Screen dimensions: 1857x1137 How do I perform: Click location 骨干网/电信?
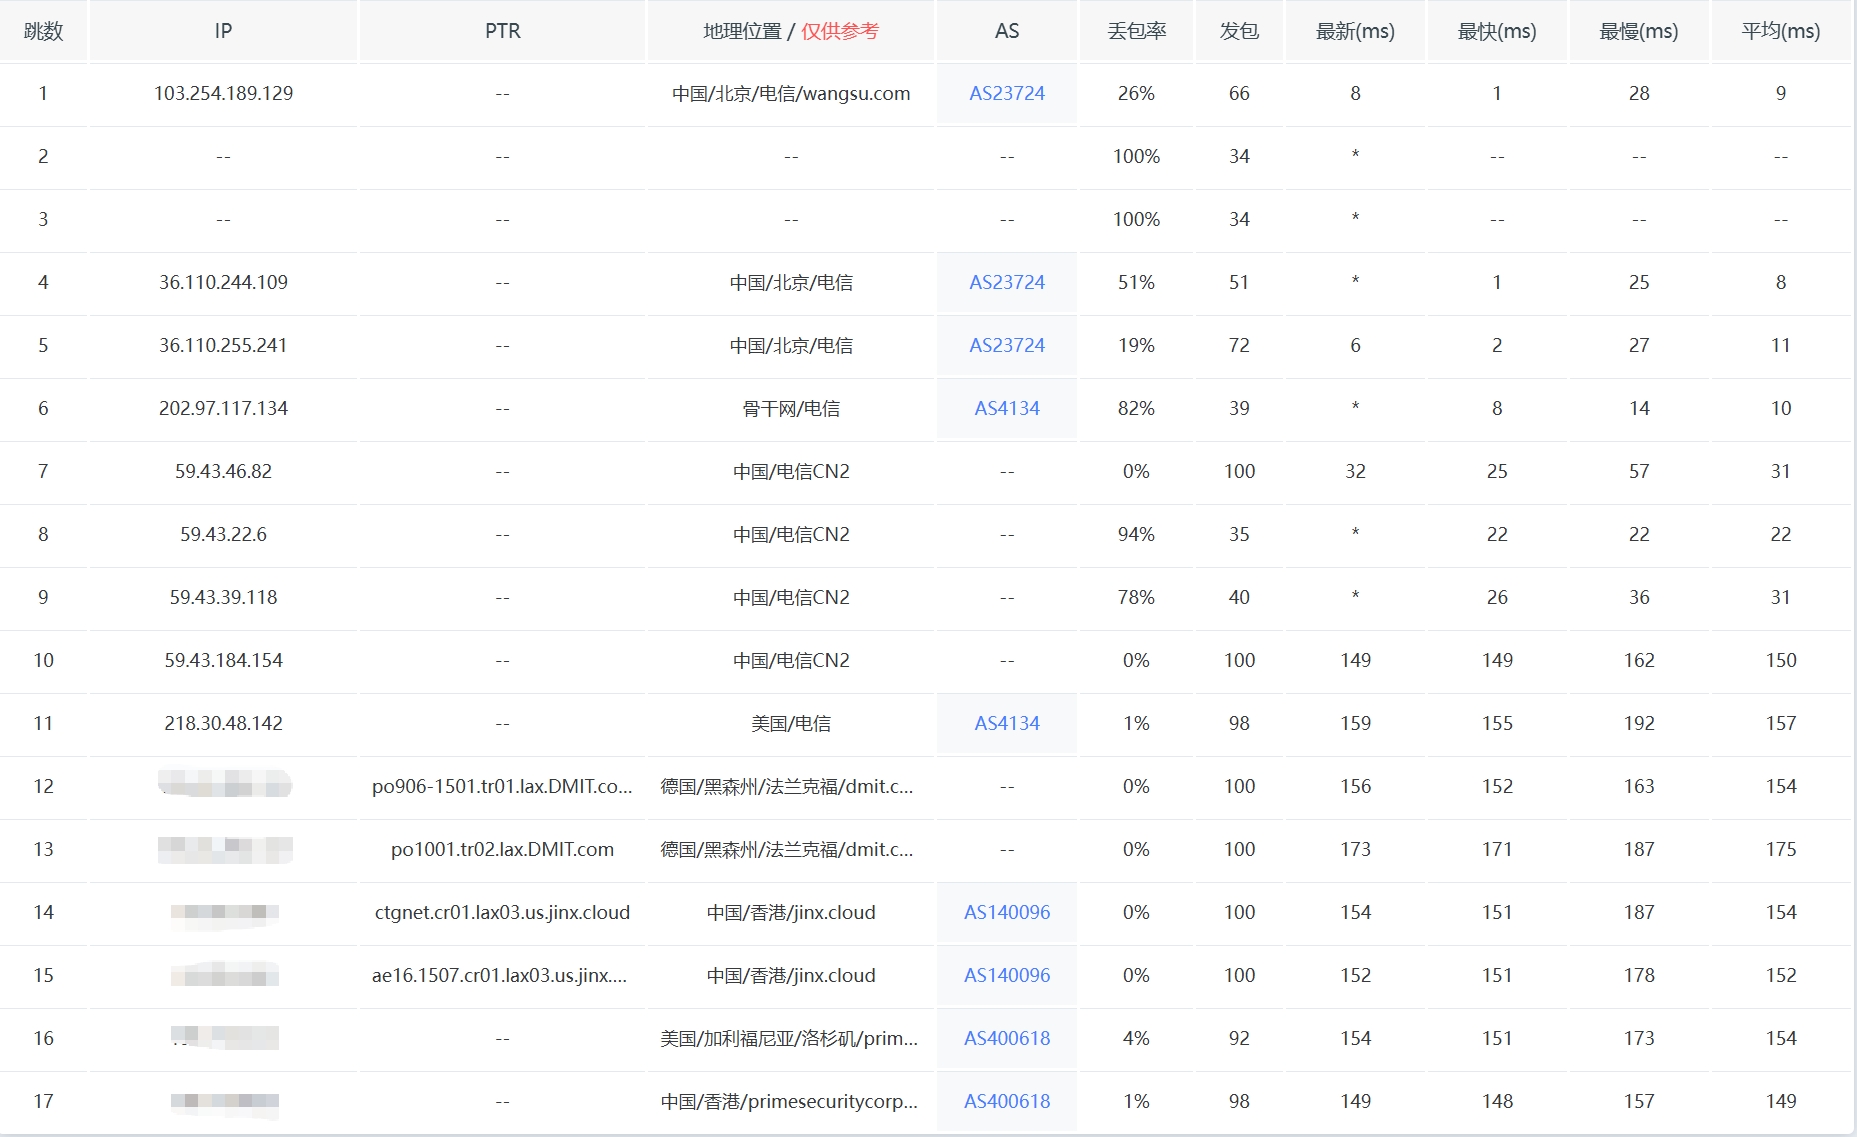(791, 408)
